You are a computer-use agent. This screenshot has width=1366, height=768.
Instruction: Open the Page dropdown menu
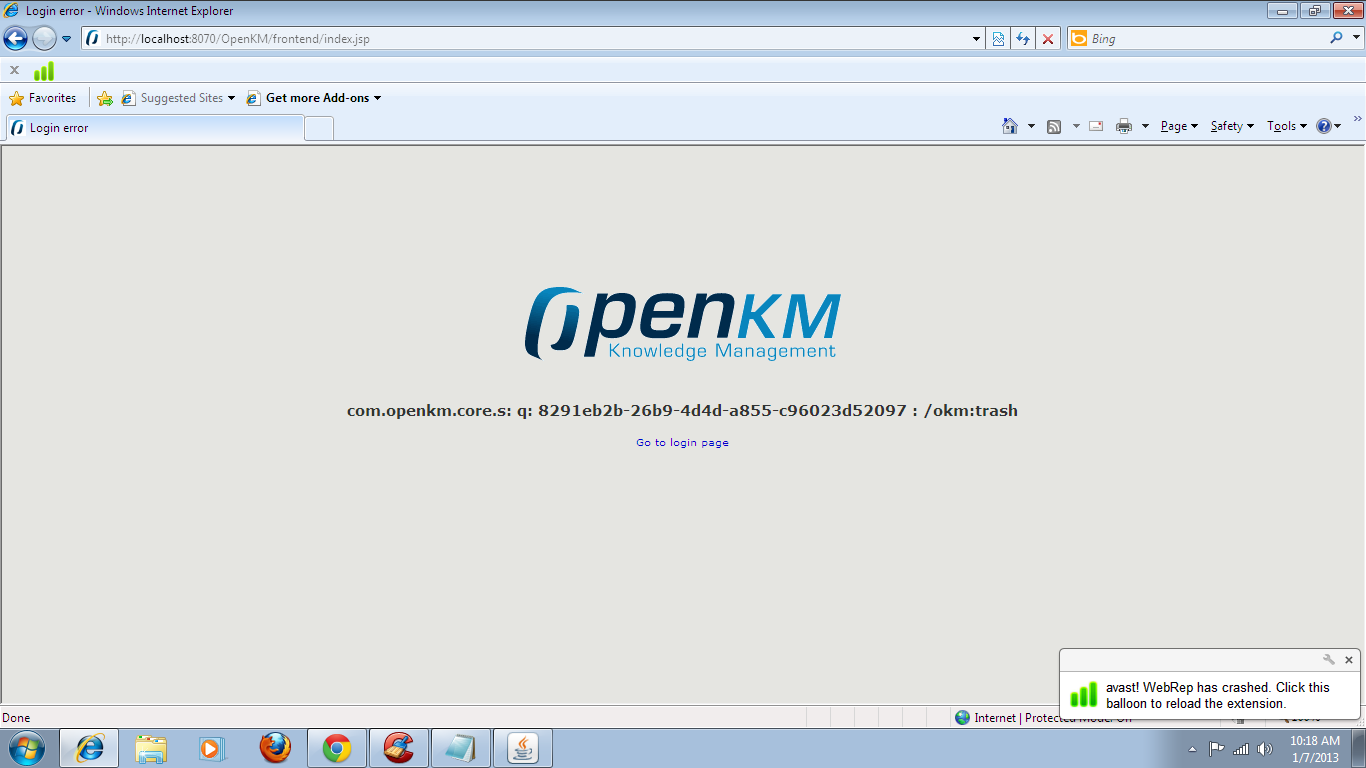[1179, 126]
